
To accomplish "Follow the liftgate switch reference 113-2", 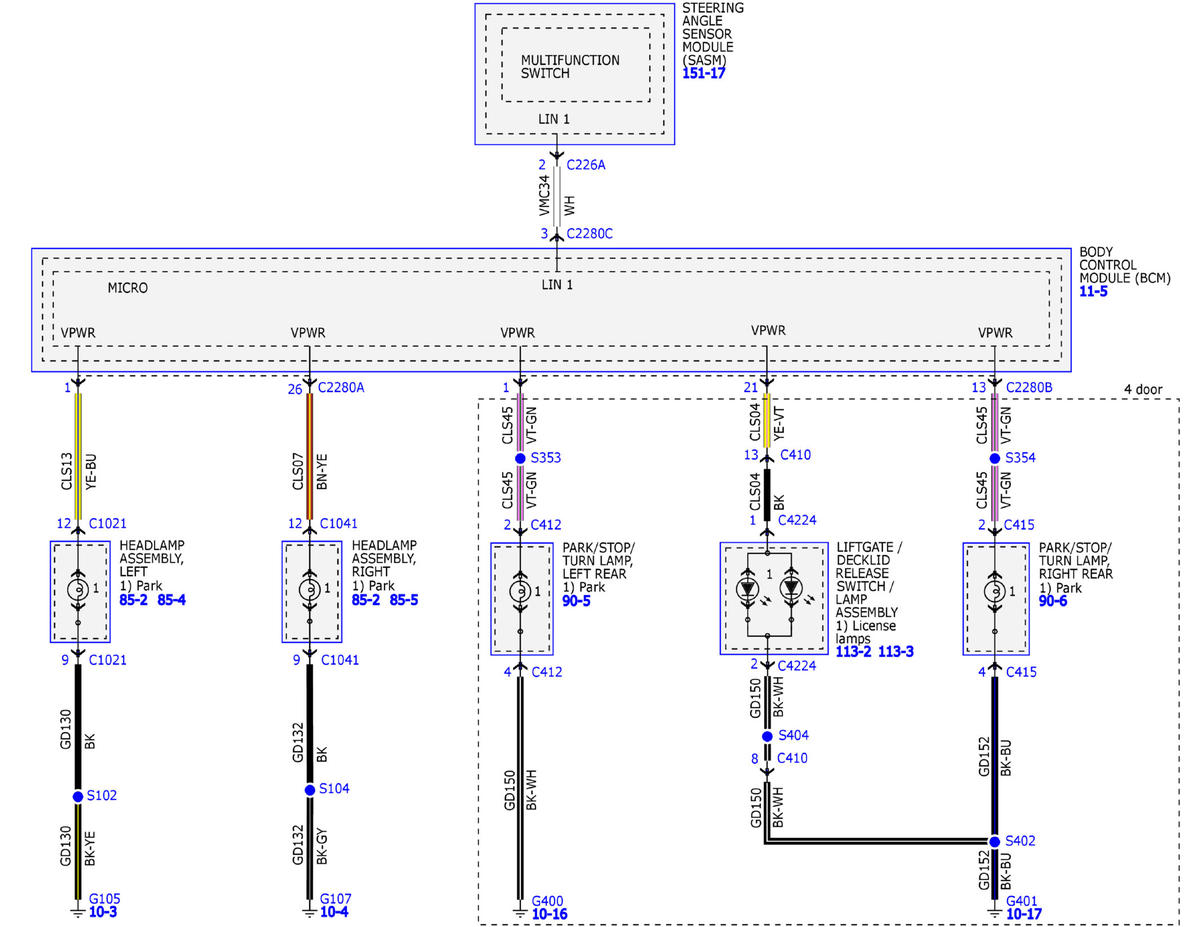I will click(x=853, y=651).
